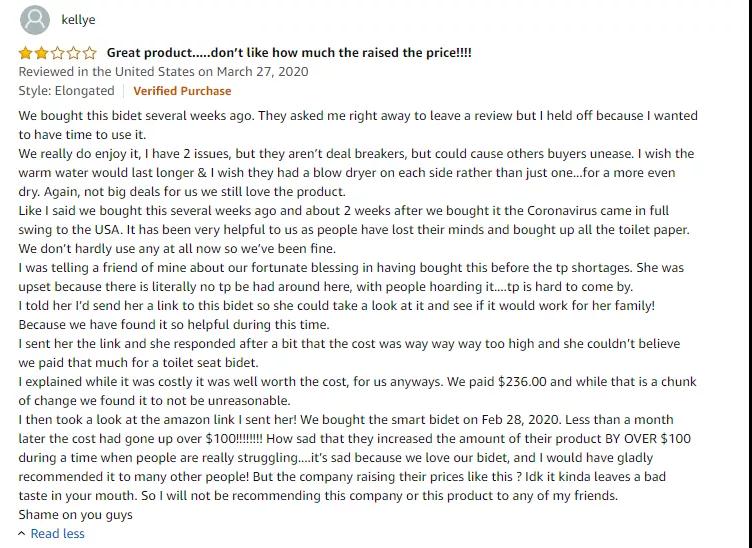Click the fifth empty rating star
The image size is (752, 548).
click(x=89, y=53)
